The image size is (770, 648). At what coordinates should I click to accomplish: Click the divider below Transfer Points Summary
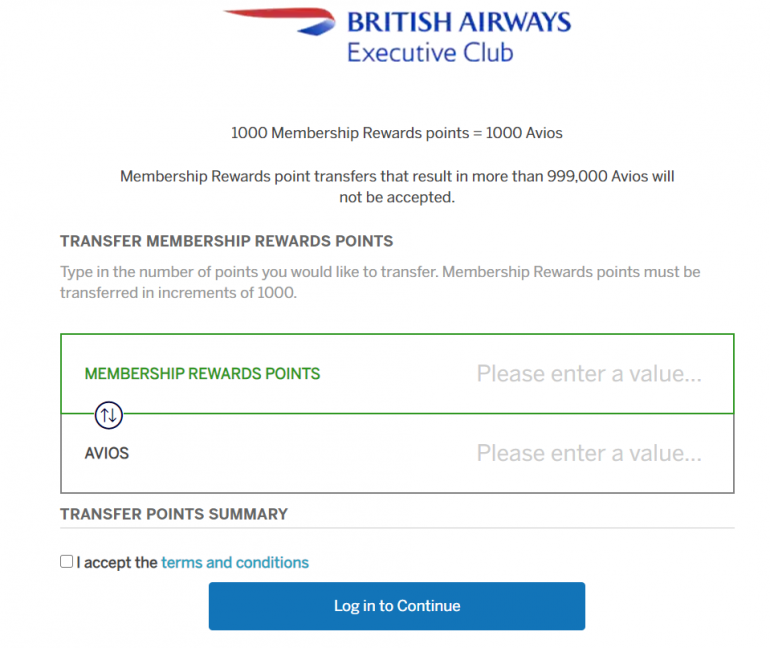(x=397, y=528)
